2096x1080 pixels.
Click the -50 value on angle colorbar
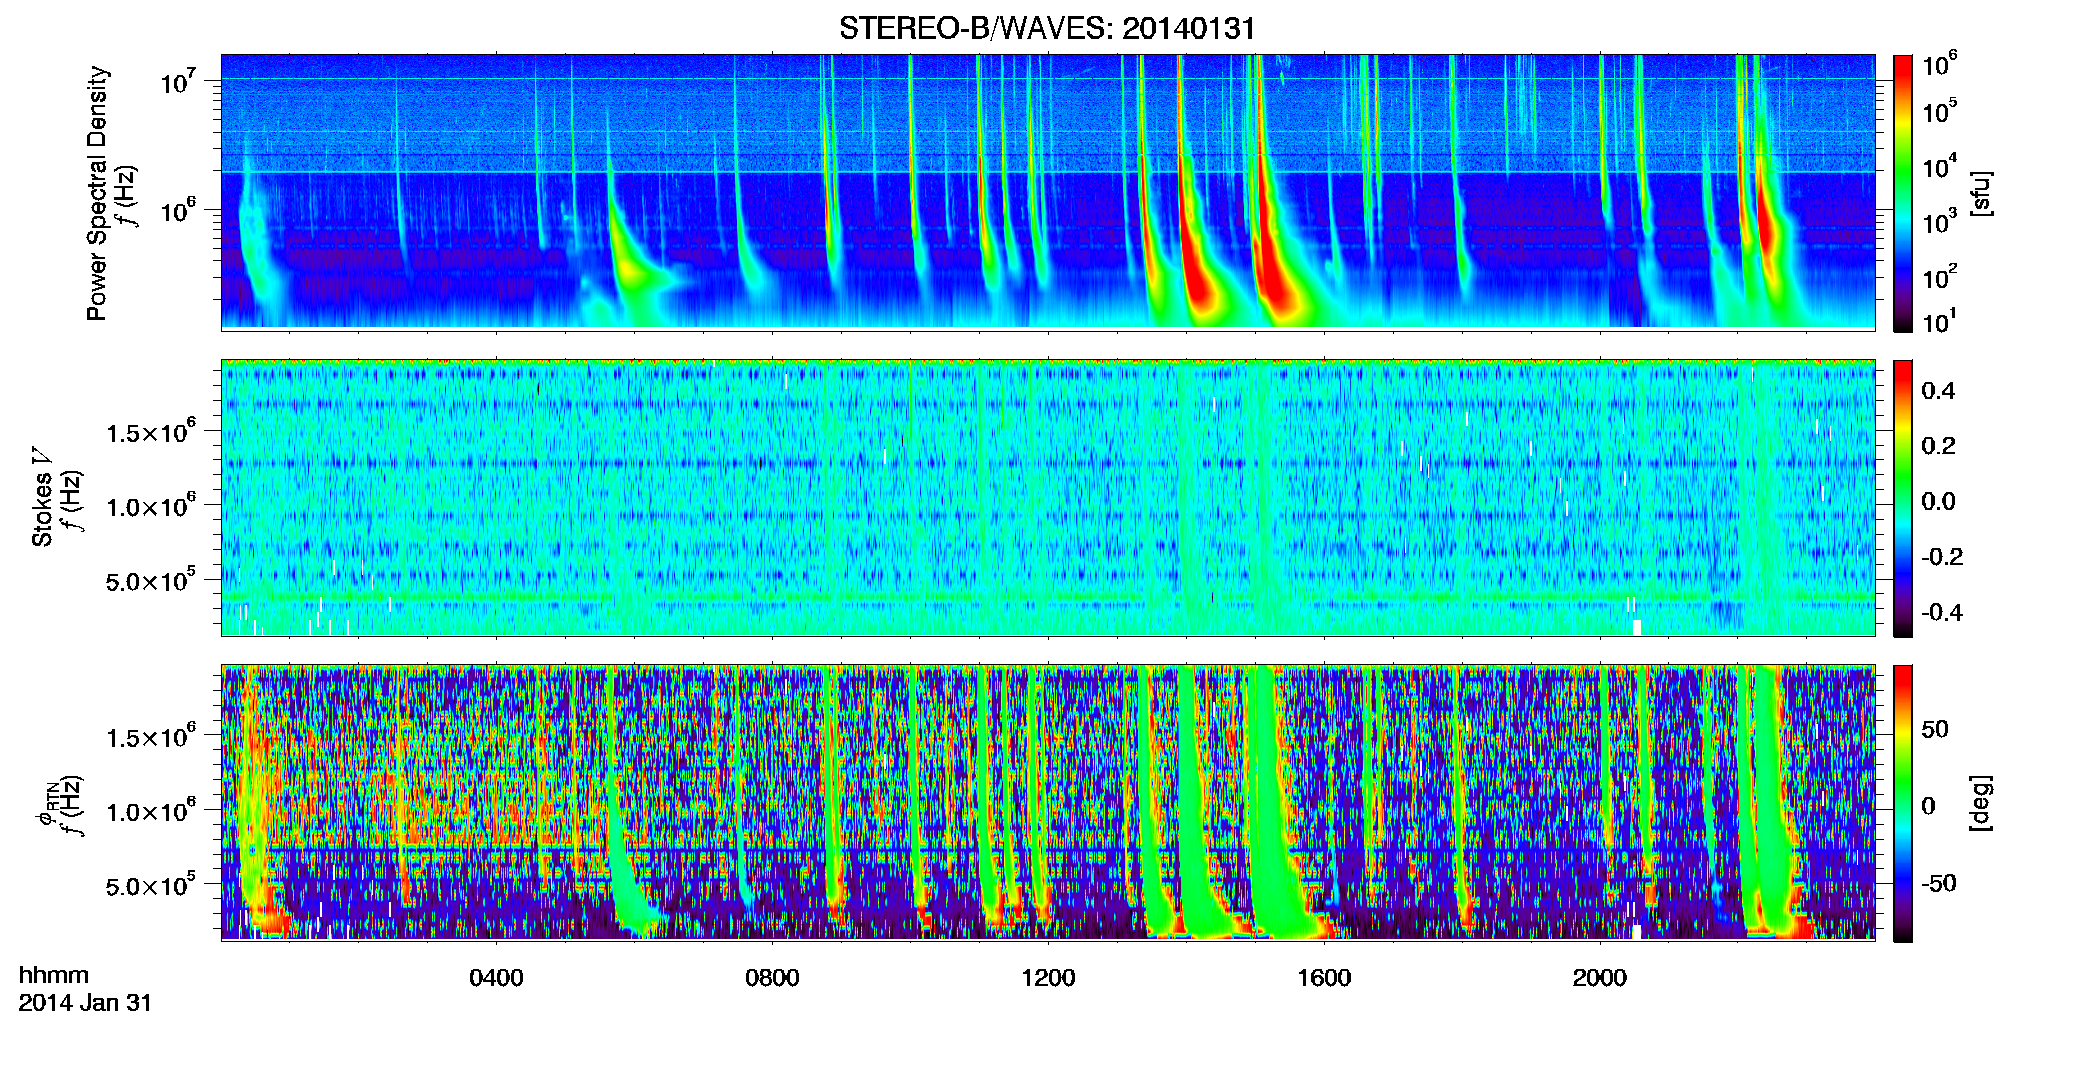[x=1939, y=883]
